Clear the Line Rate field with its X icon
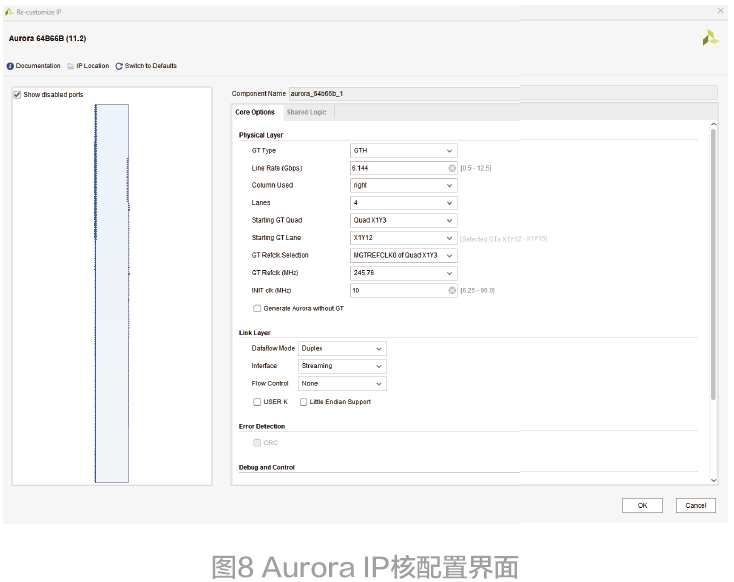The height and width of the screenshot is (582, 734). pyautogui.click(x=452, y=168)
